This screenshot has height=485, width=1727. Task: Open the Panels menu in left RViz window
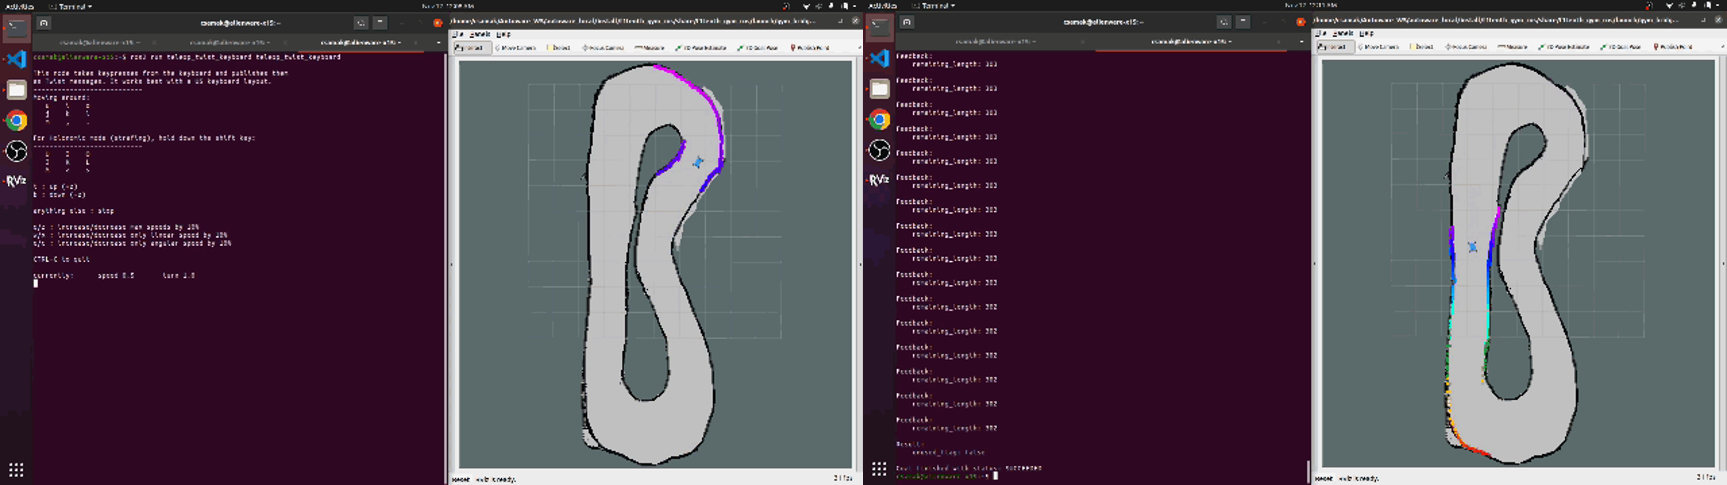479,34
